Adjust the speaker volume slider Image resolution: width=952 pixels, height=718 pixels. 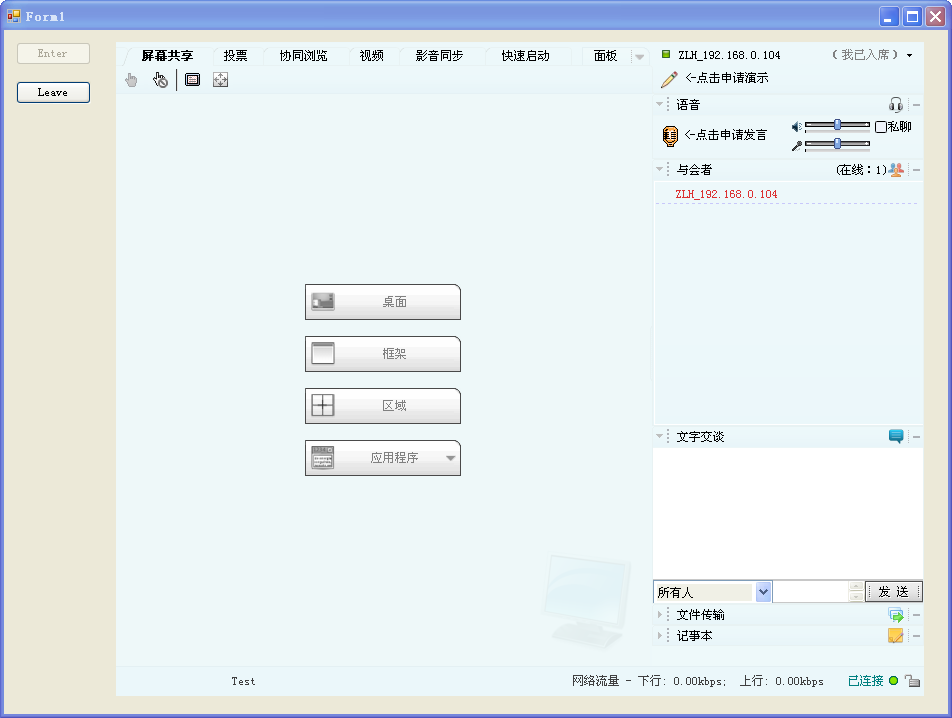pyautogui.click(x=837, y=125)
